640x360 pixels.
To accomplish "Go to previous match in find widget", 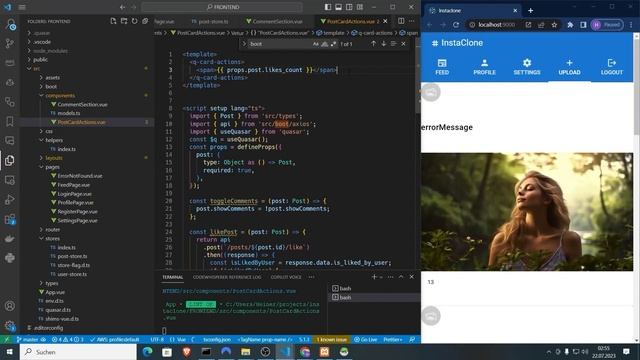I will coord(373,44).
